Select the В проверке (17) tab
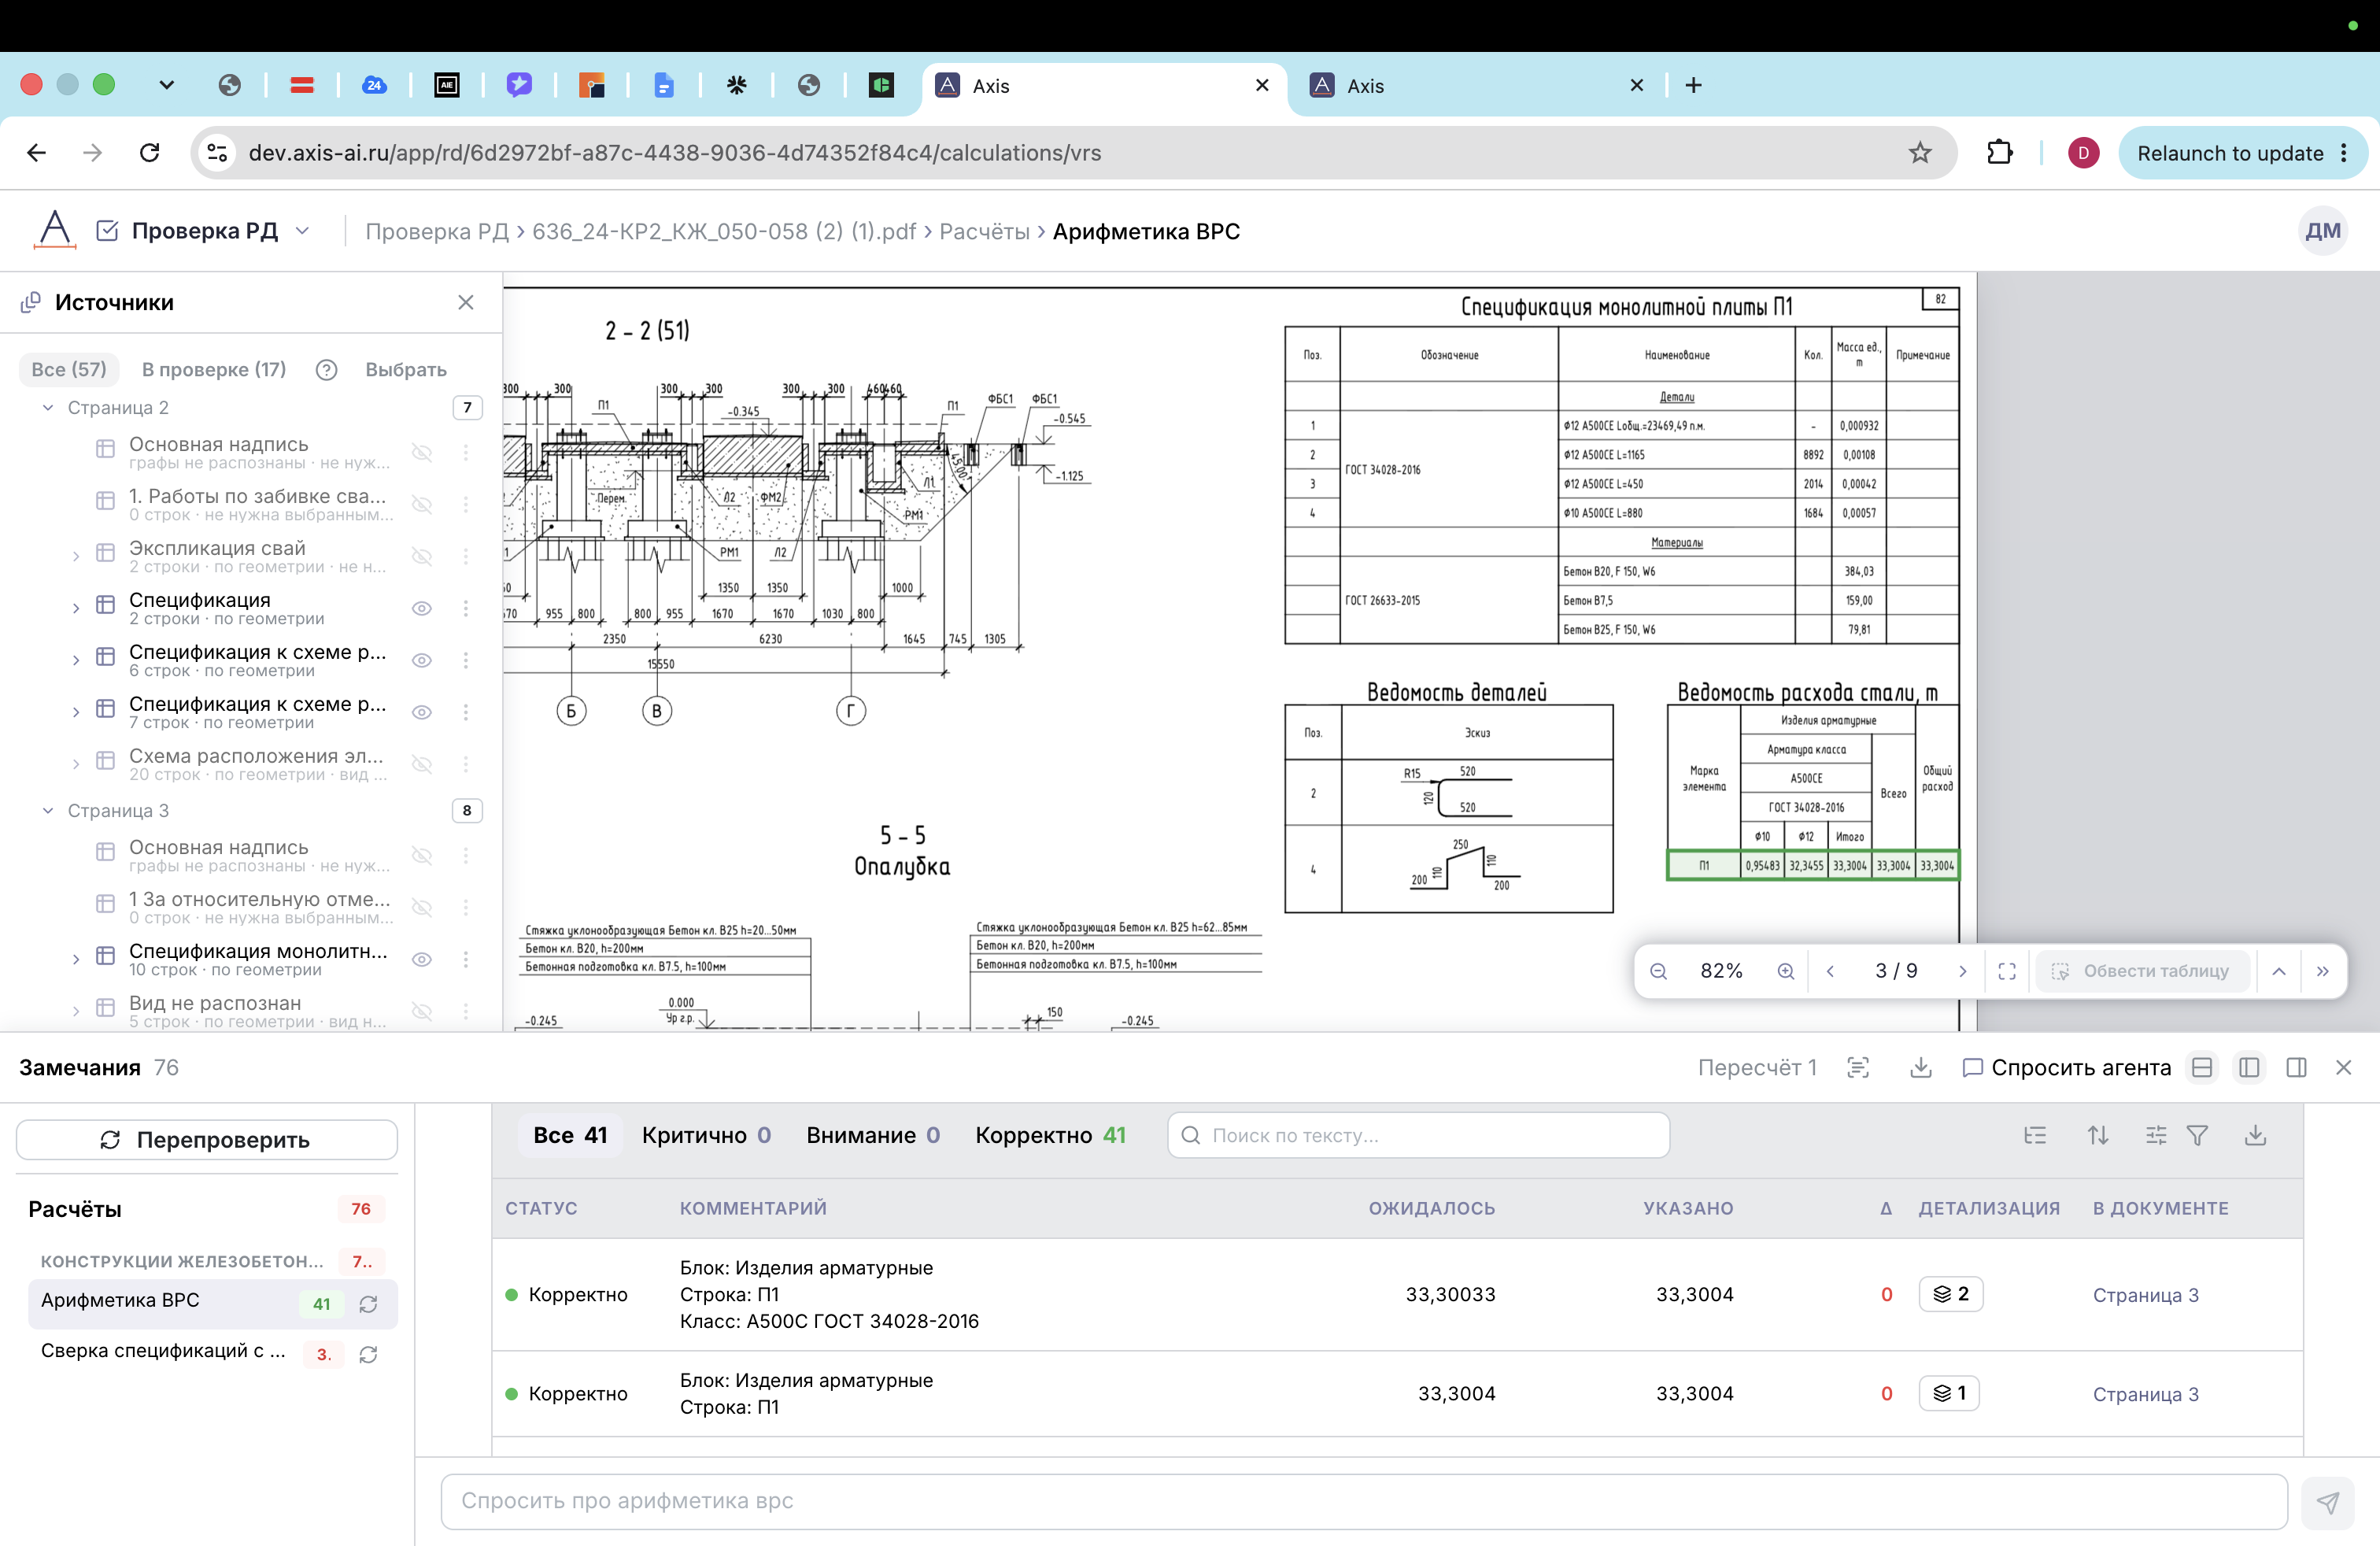2380x1546 pixels. 214,369
